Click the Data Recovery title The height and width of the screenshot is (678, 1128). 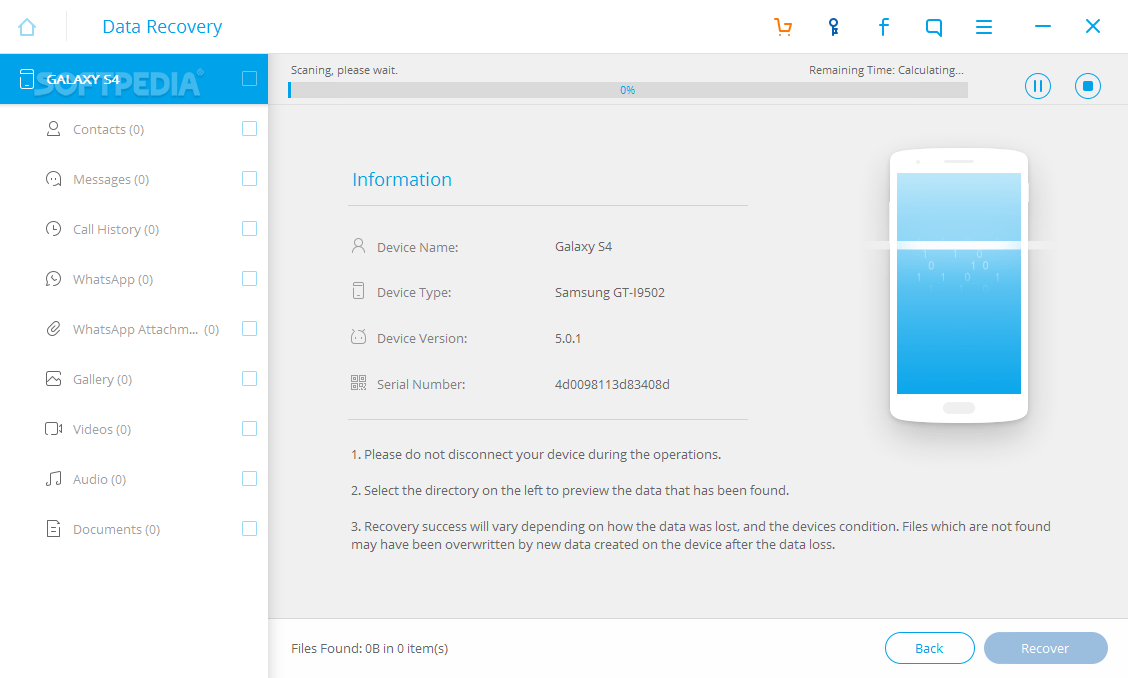162,27
